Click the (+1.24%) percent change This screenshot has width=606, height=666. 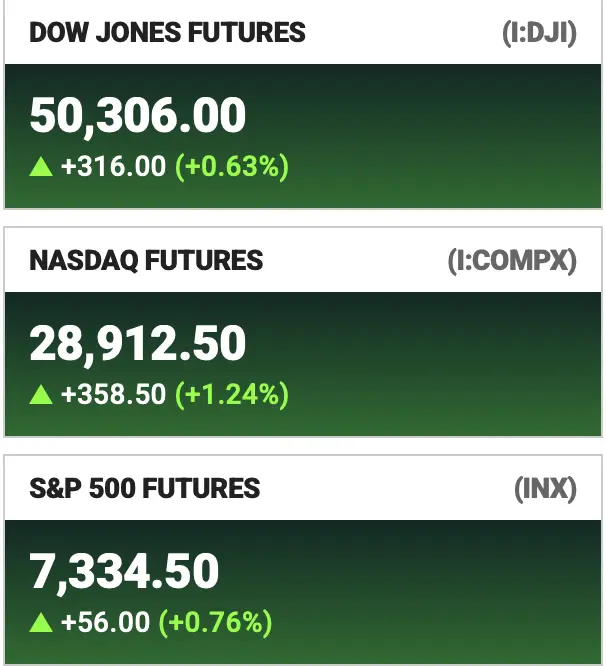tap(232, 395)
